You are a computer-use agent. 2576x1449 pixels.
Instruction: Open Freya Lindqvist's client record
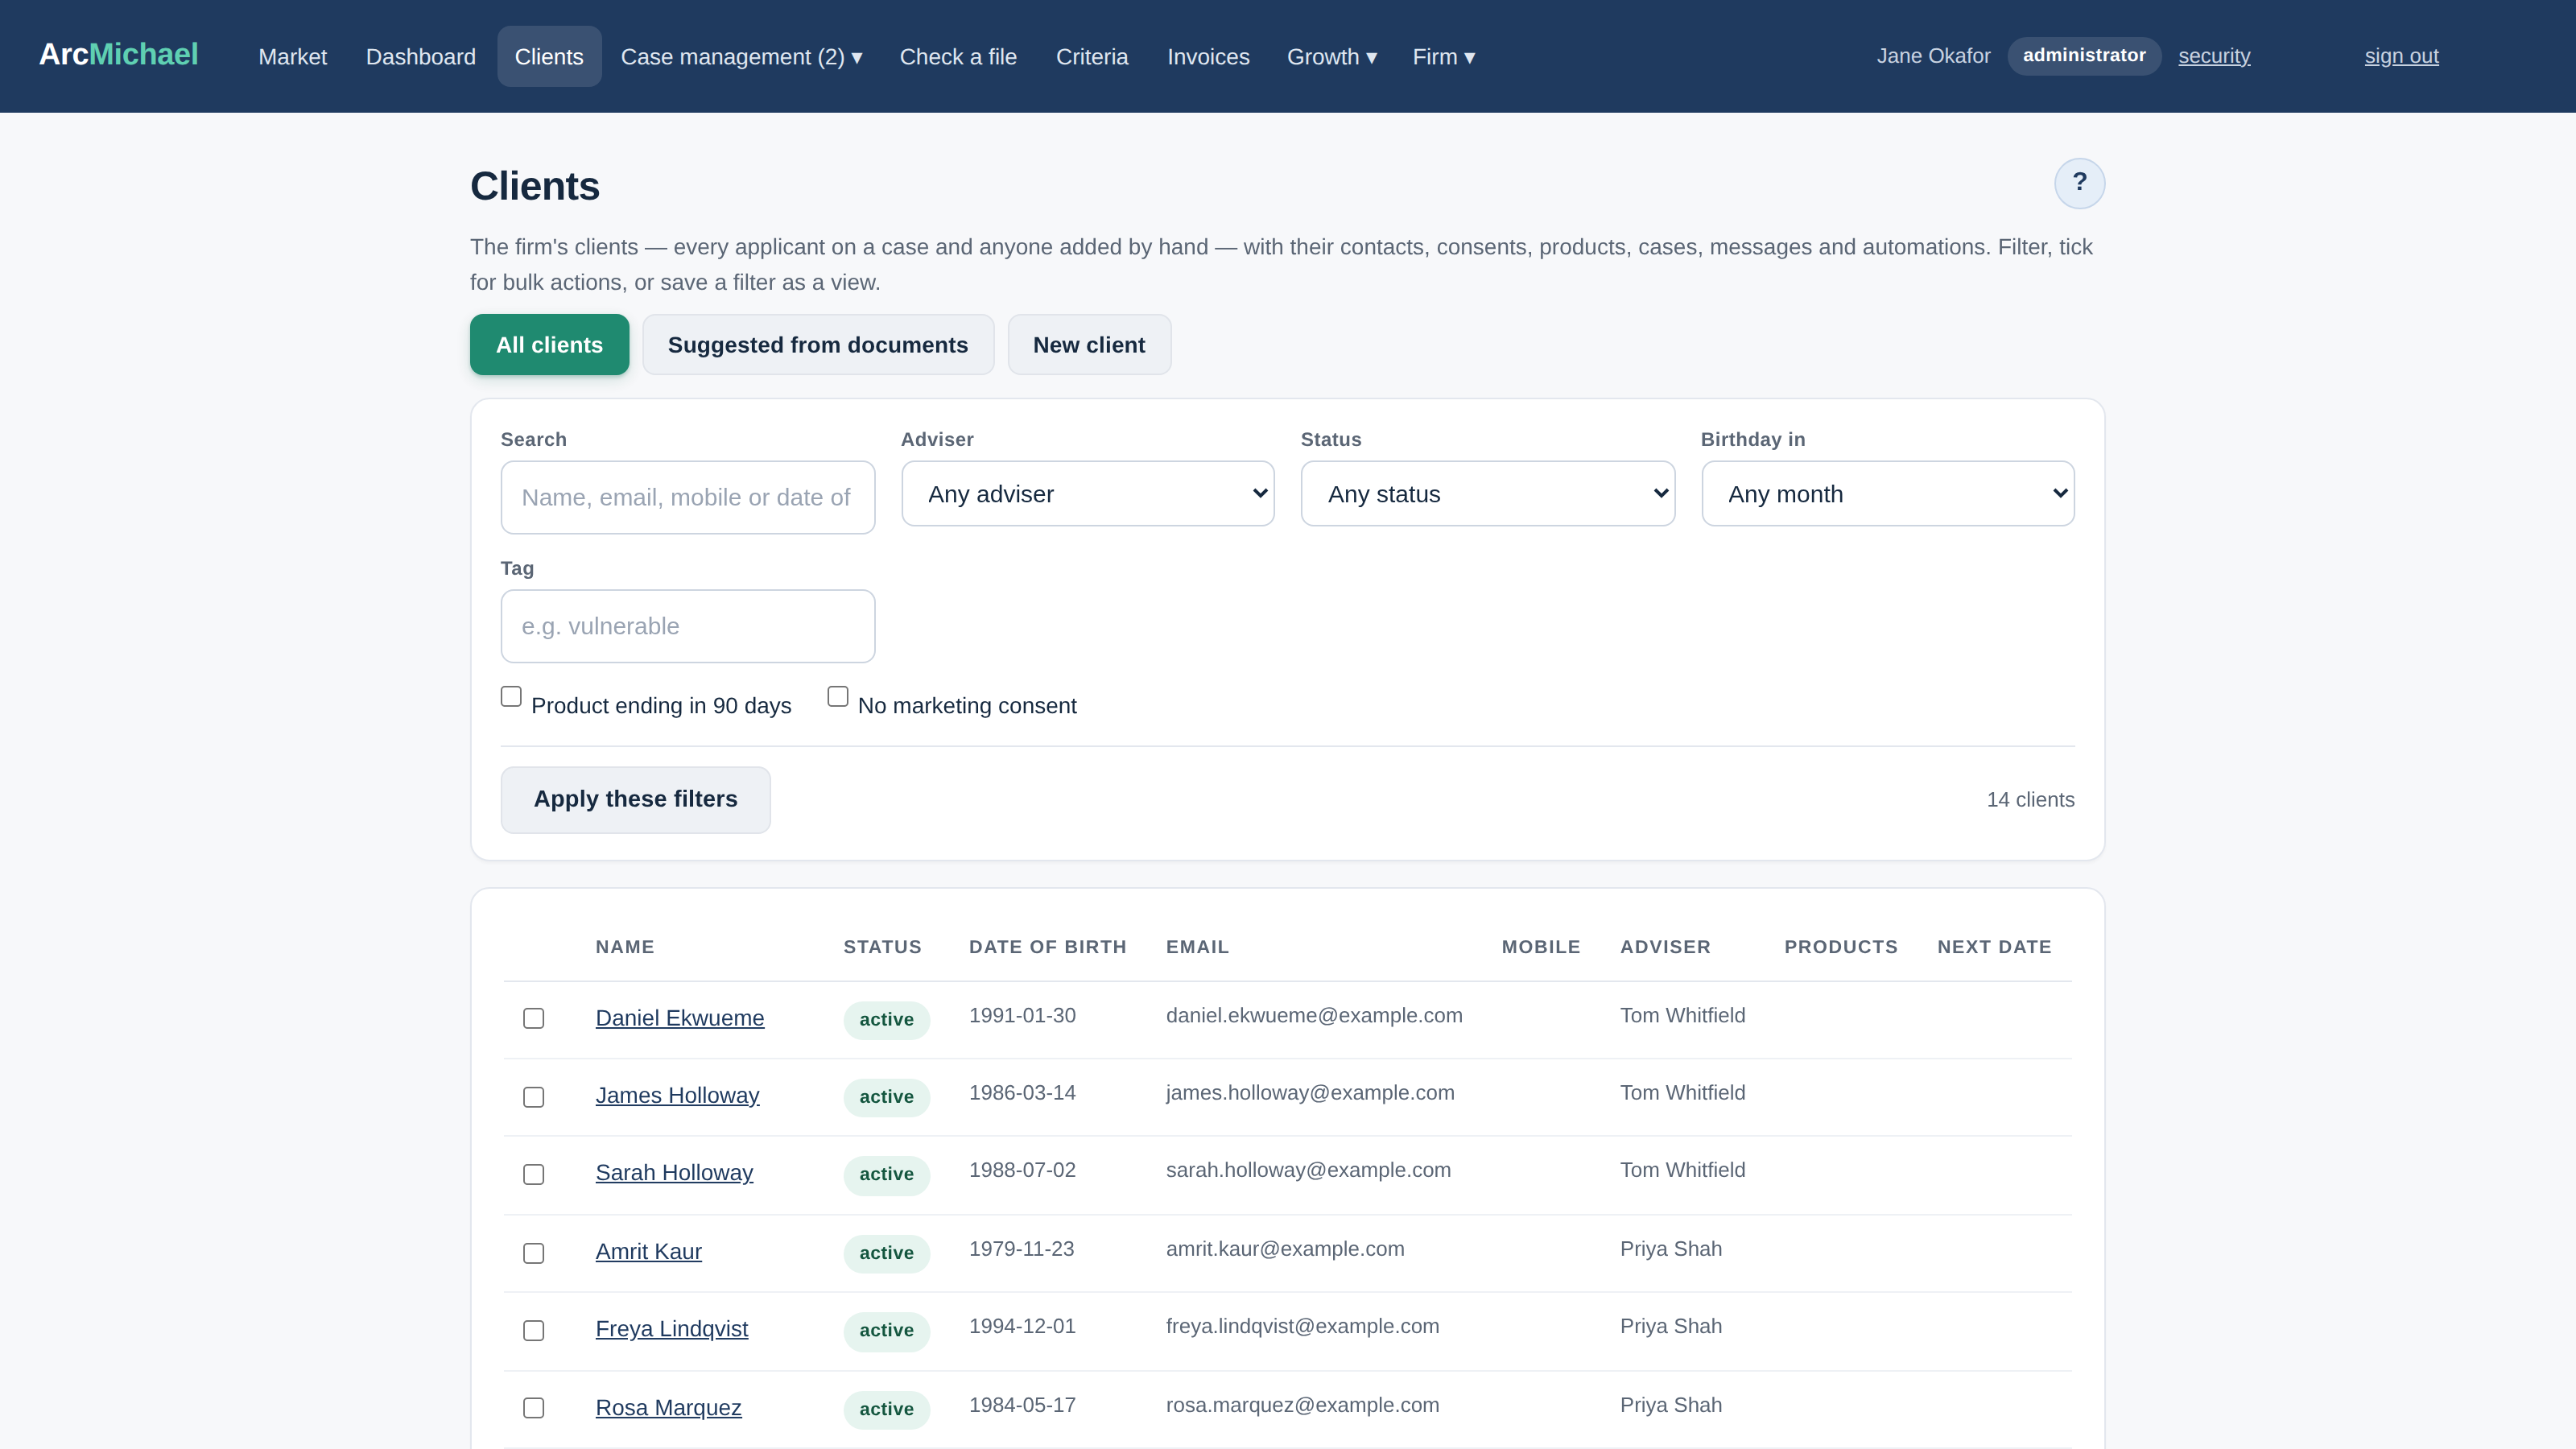pos(671,1329)
